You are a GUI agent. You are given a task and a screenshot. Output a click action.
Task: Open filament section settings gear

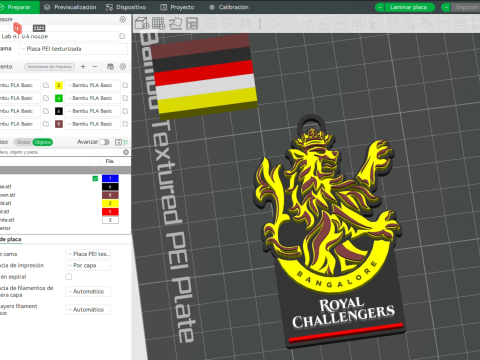pyautogui.click(x=123, y=67)
